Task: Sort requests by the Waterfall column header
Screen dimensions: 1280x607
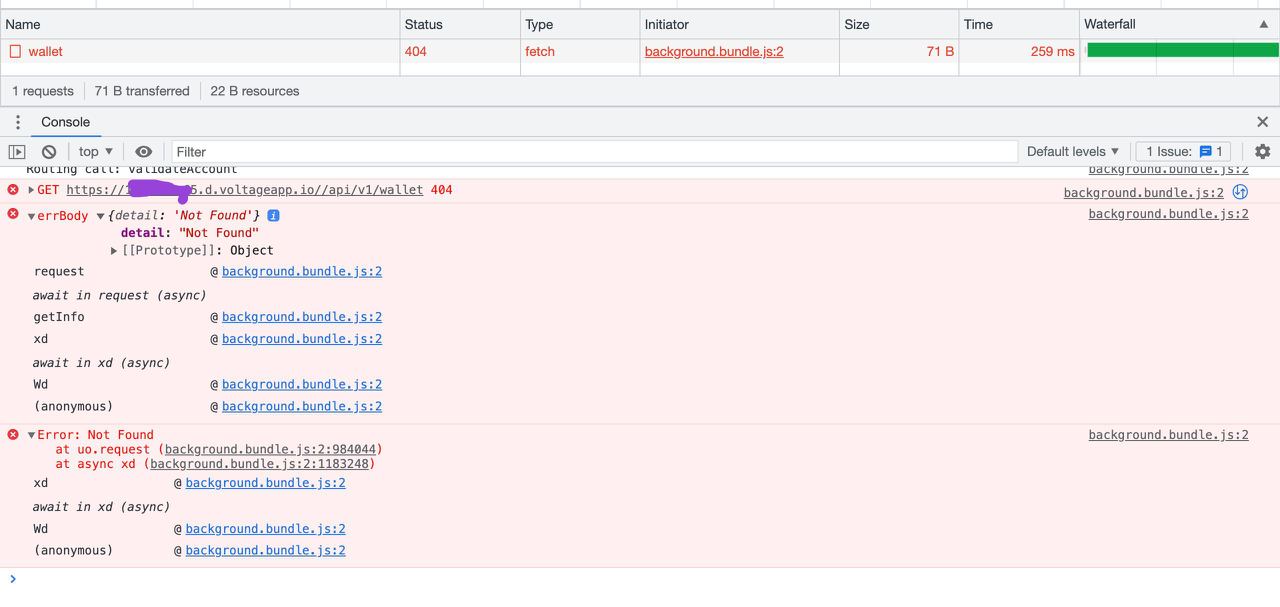Action: pos(1113,24)
